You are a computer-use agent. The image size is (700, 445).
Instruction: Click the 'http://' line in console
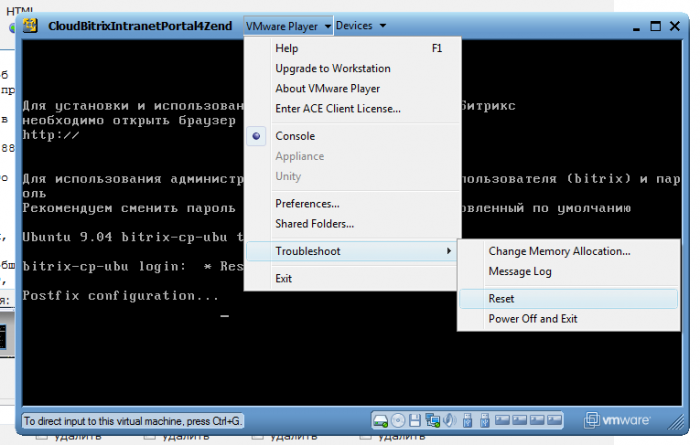click(51, 135)
